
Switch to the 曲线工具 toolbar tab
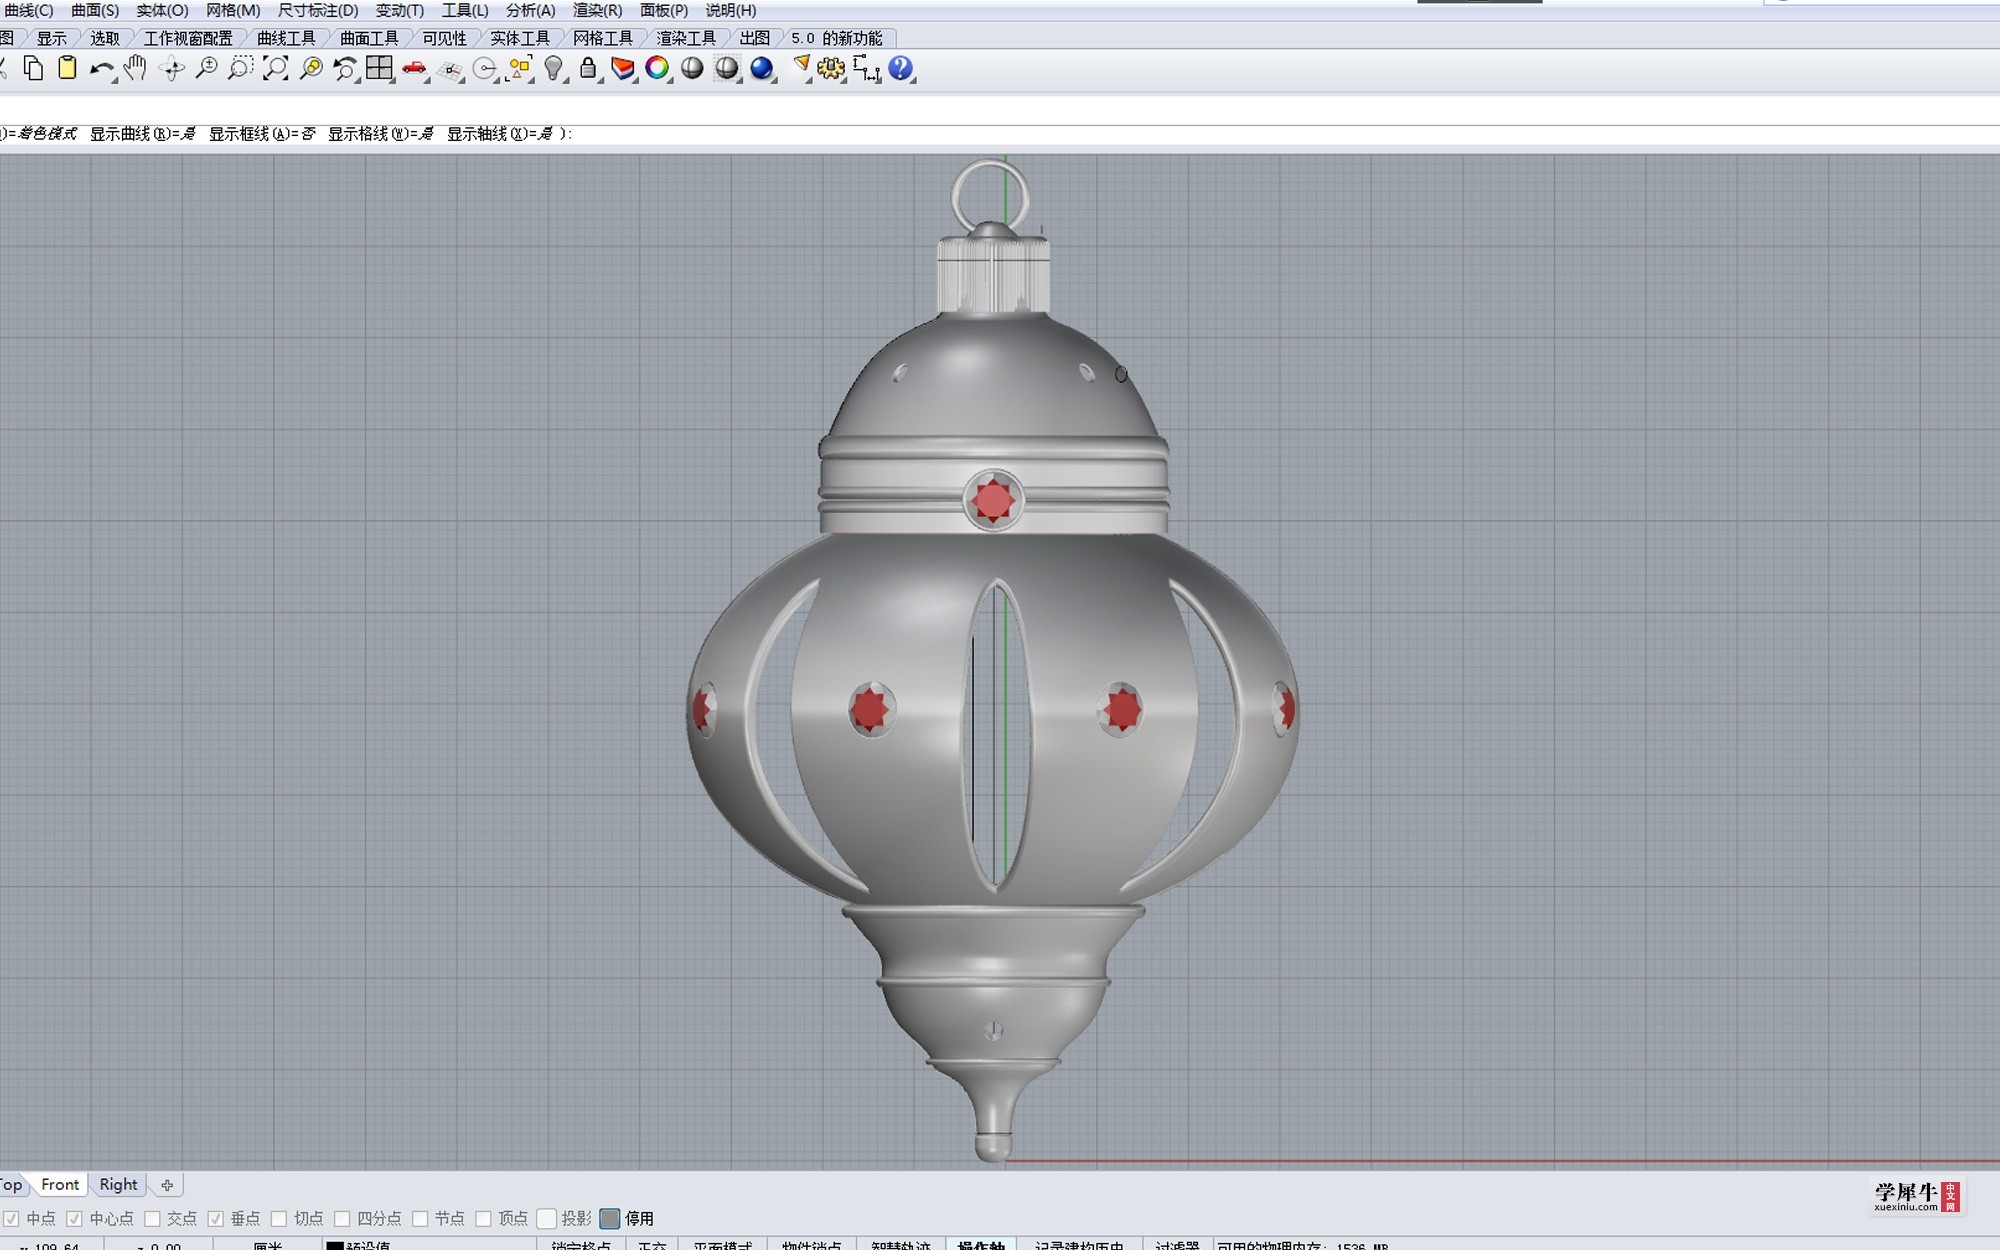[x=286, y=38]
